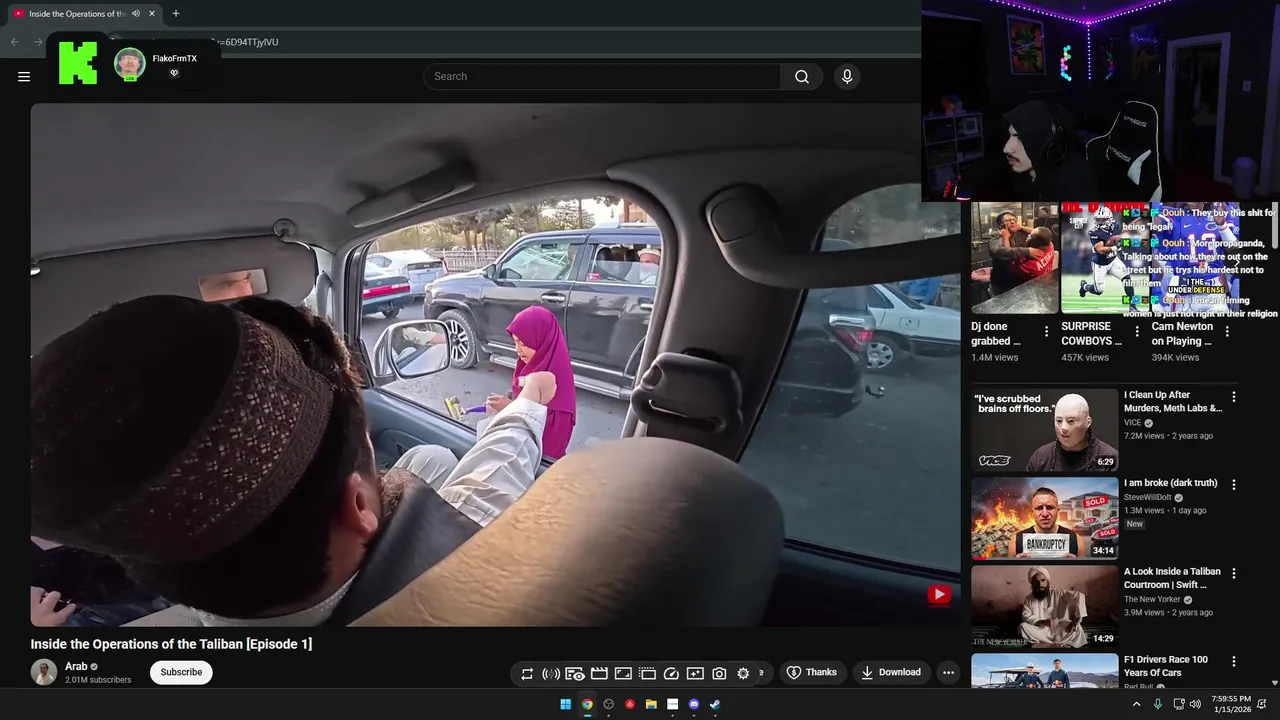
Task: Click the FlakoFrmTX streamer avatar
Action: [129, 64]
